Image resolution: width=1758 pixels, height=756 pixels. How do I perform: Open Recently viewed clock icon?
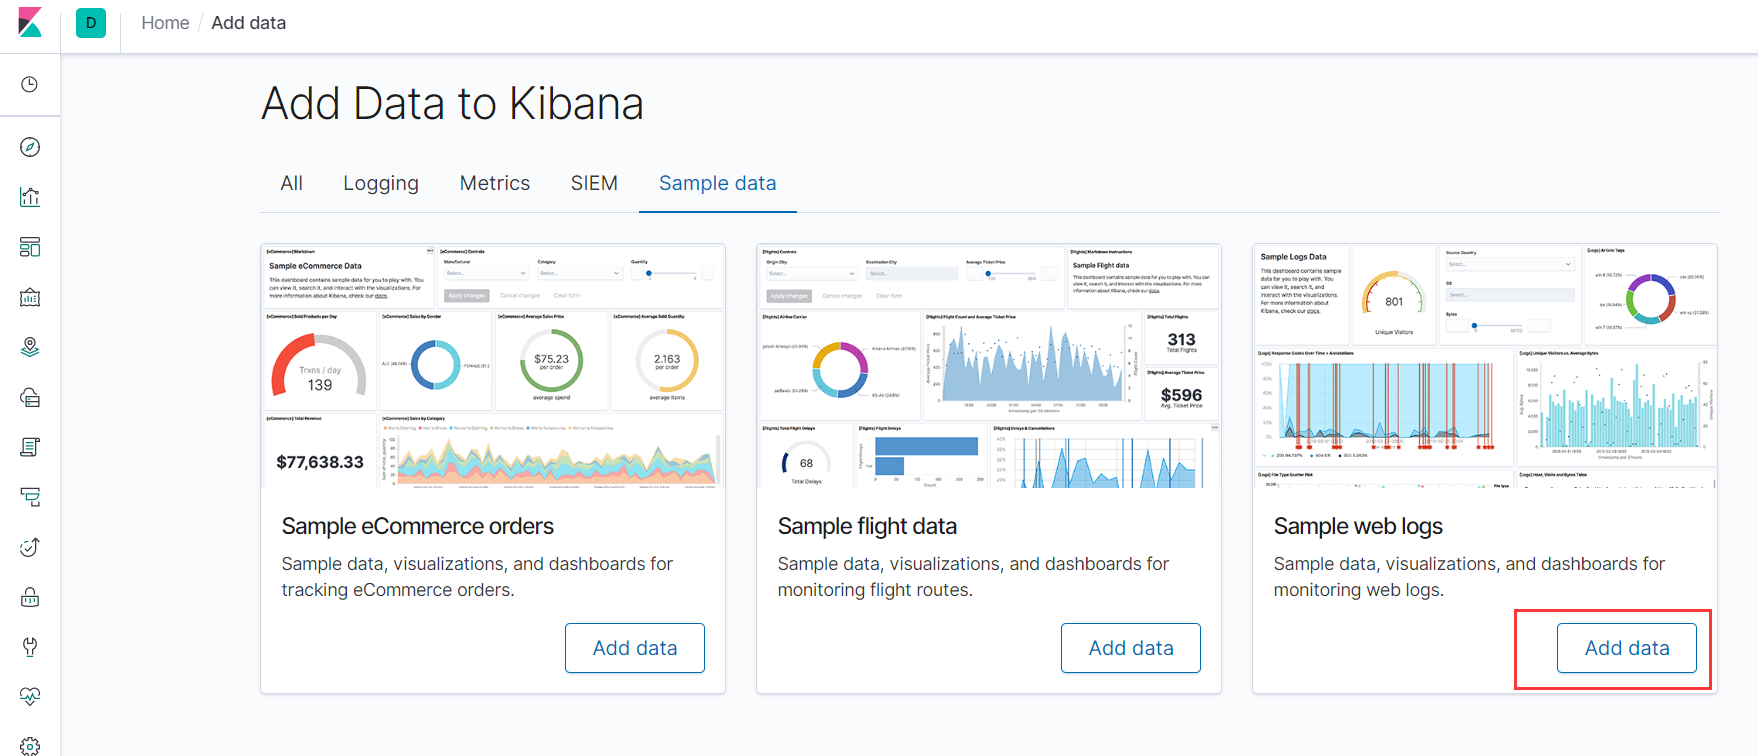[30, 84]
